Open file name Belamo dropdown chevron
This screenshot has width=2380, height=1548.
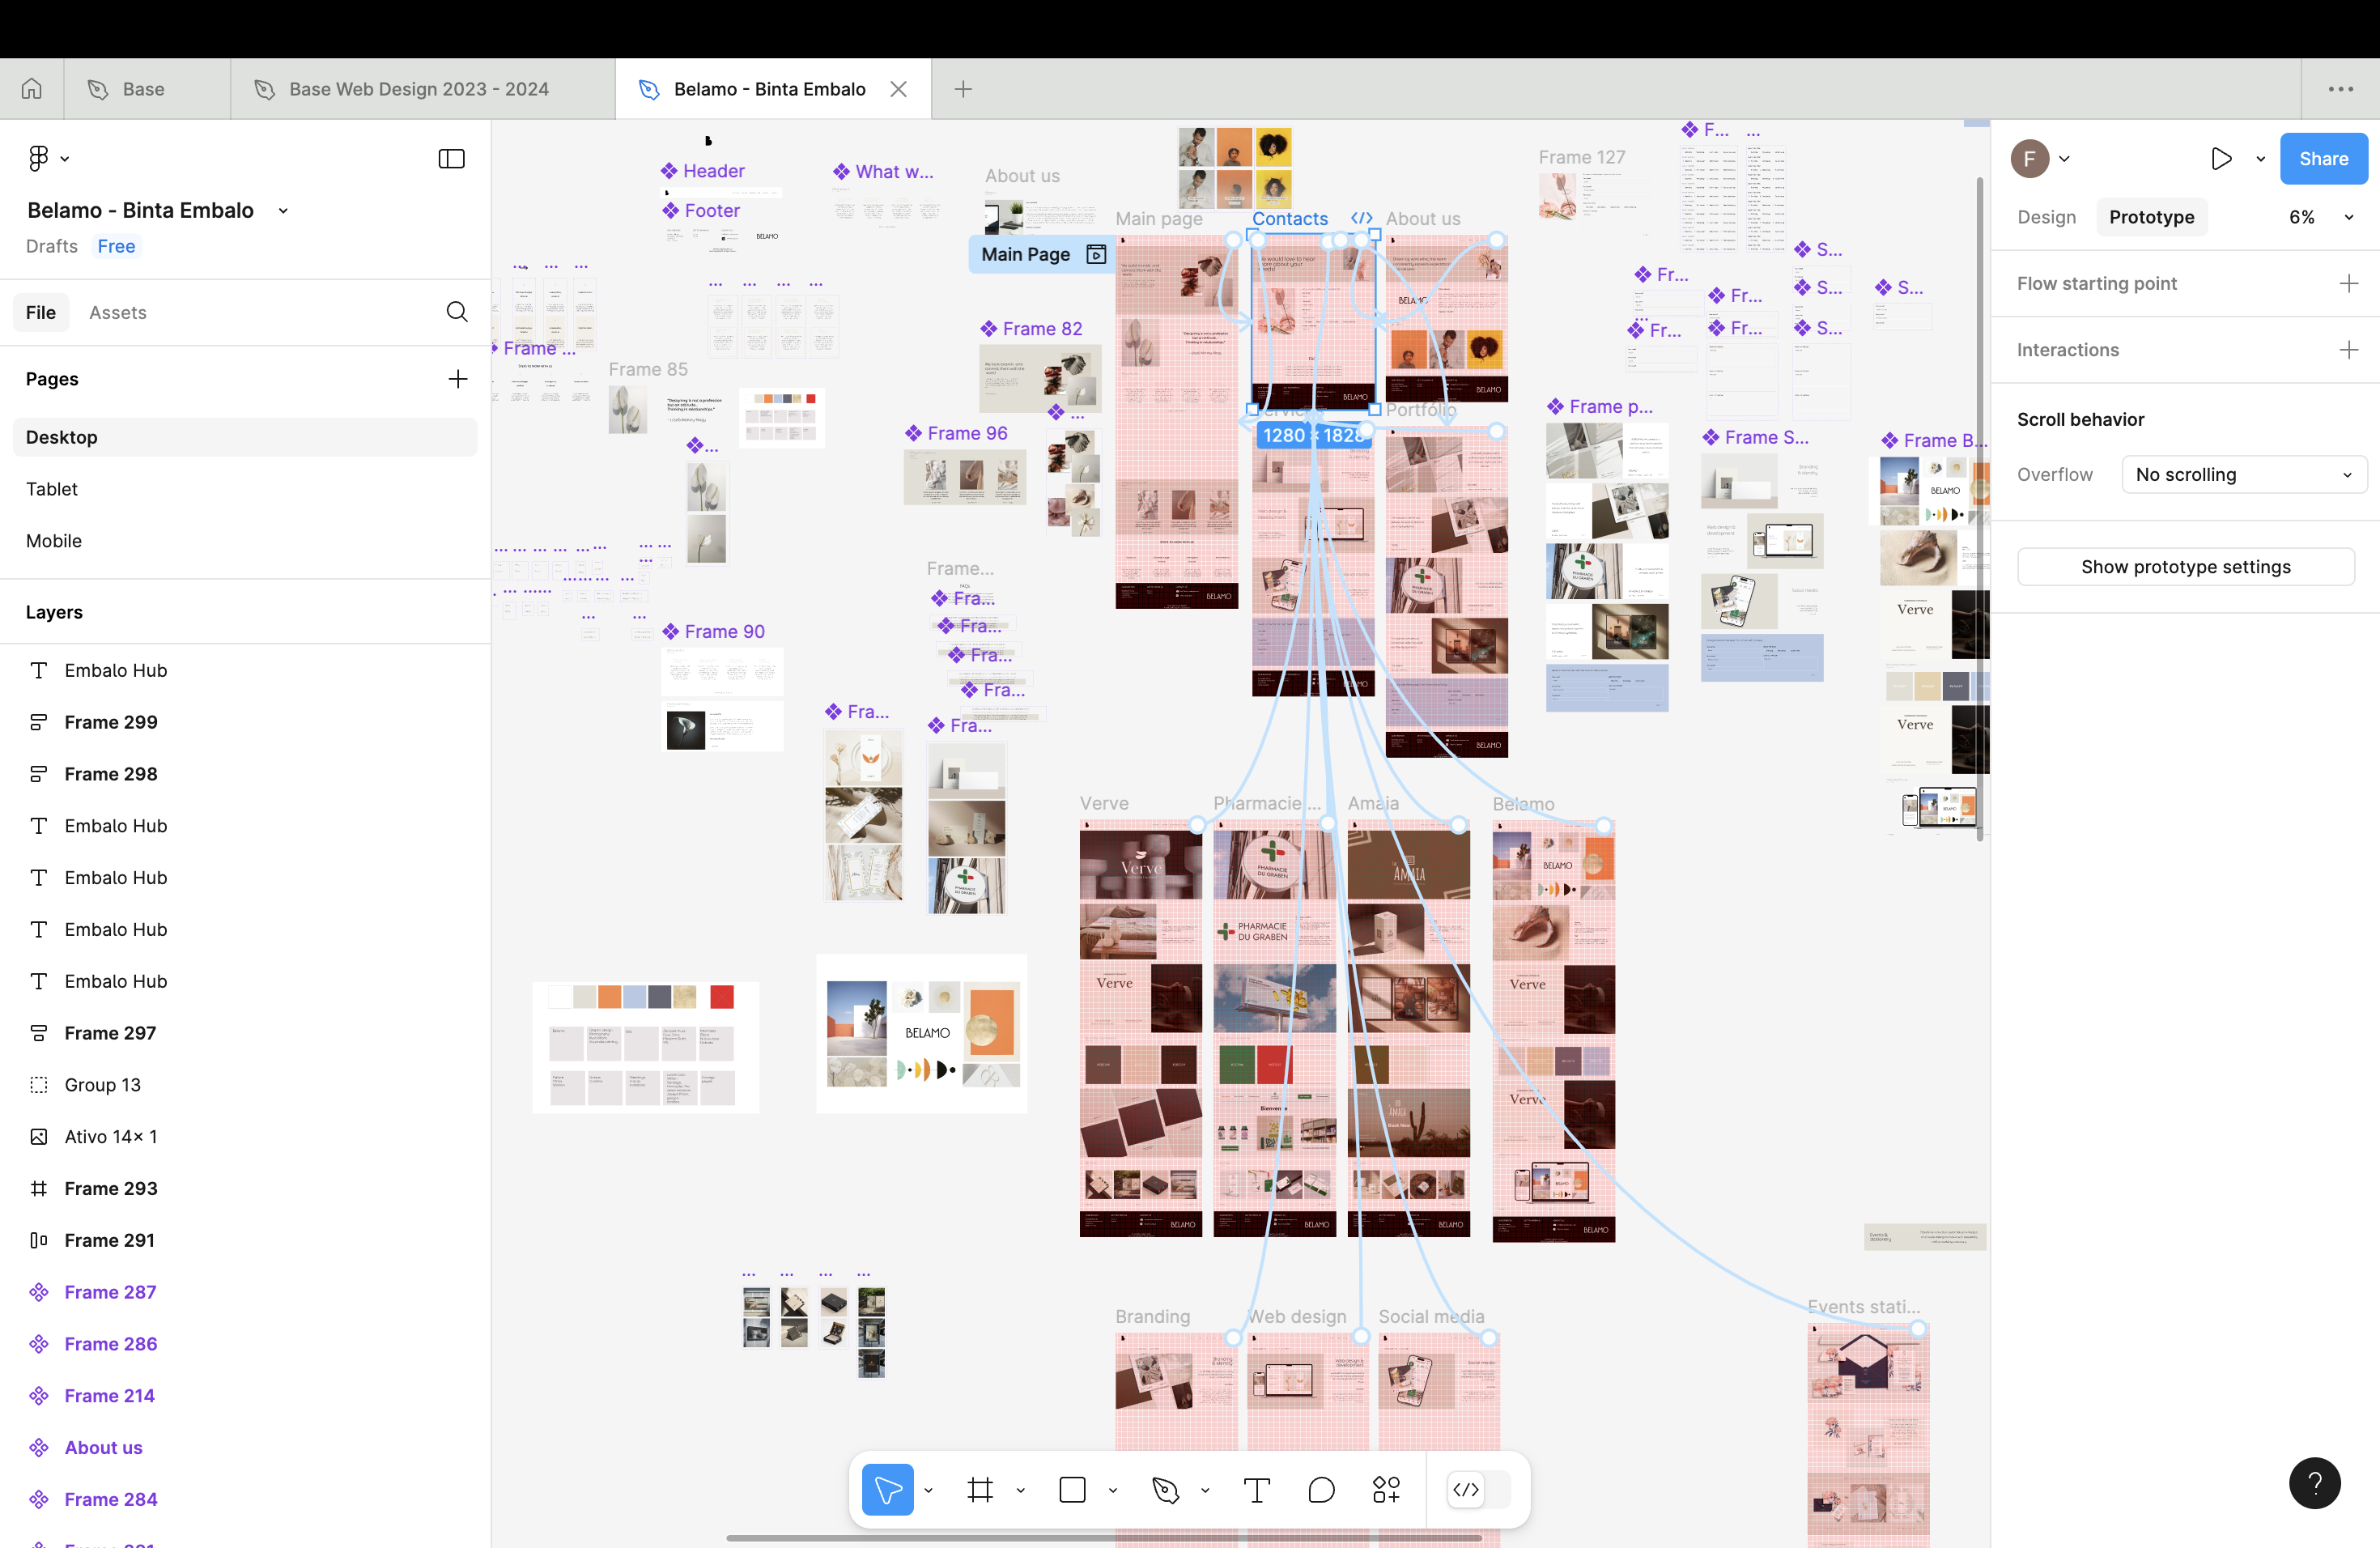pyautogui.click(x=284, y=211)
